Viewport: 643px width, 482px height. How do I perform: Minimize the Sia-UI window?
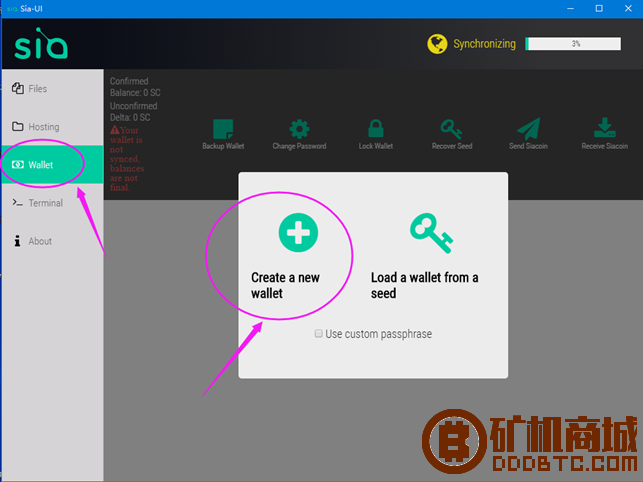pyautogui.click(x=570, y=9)
